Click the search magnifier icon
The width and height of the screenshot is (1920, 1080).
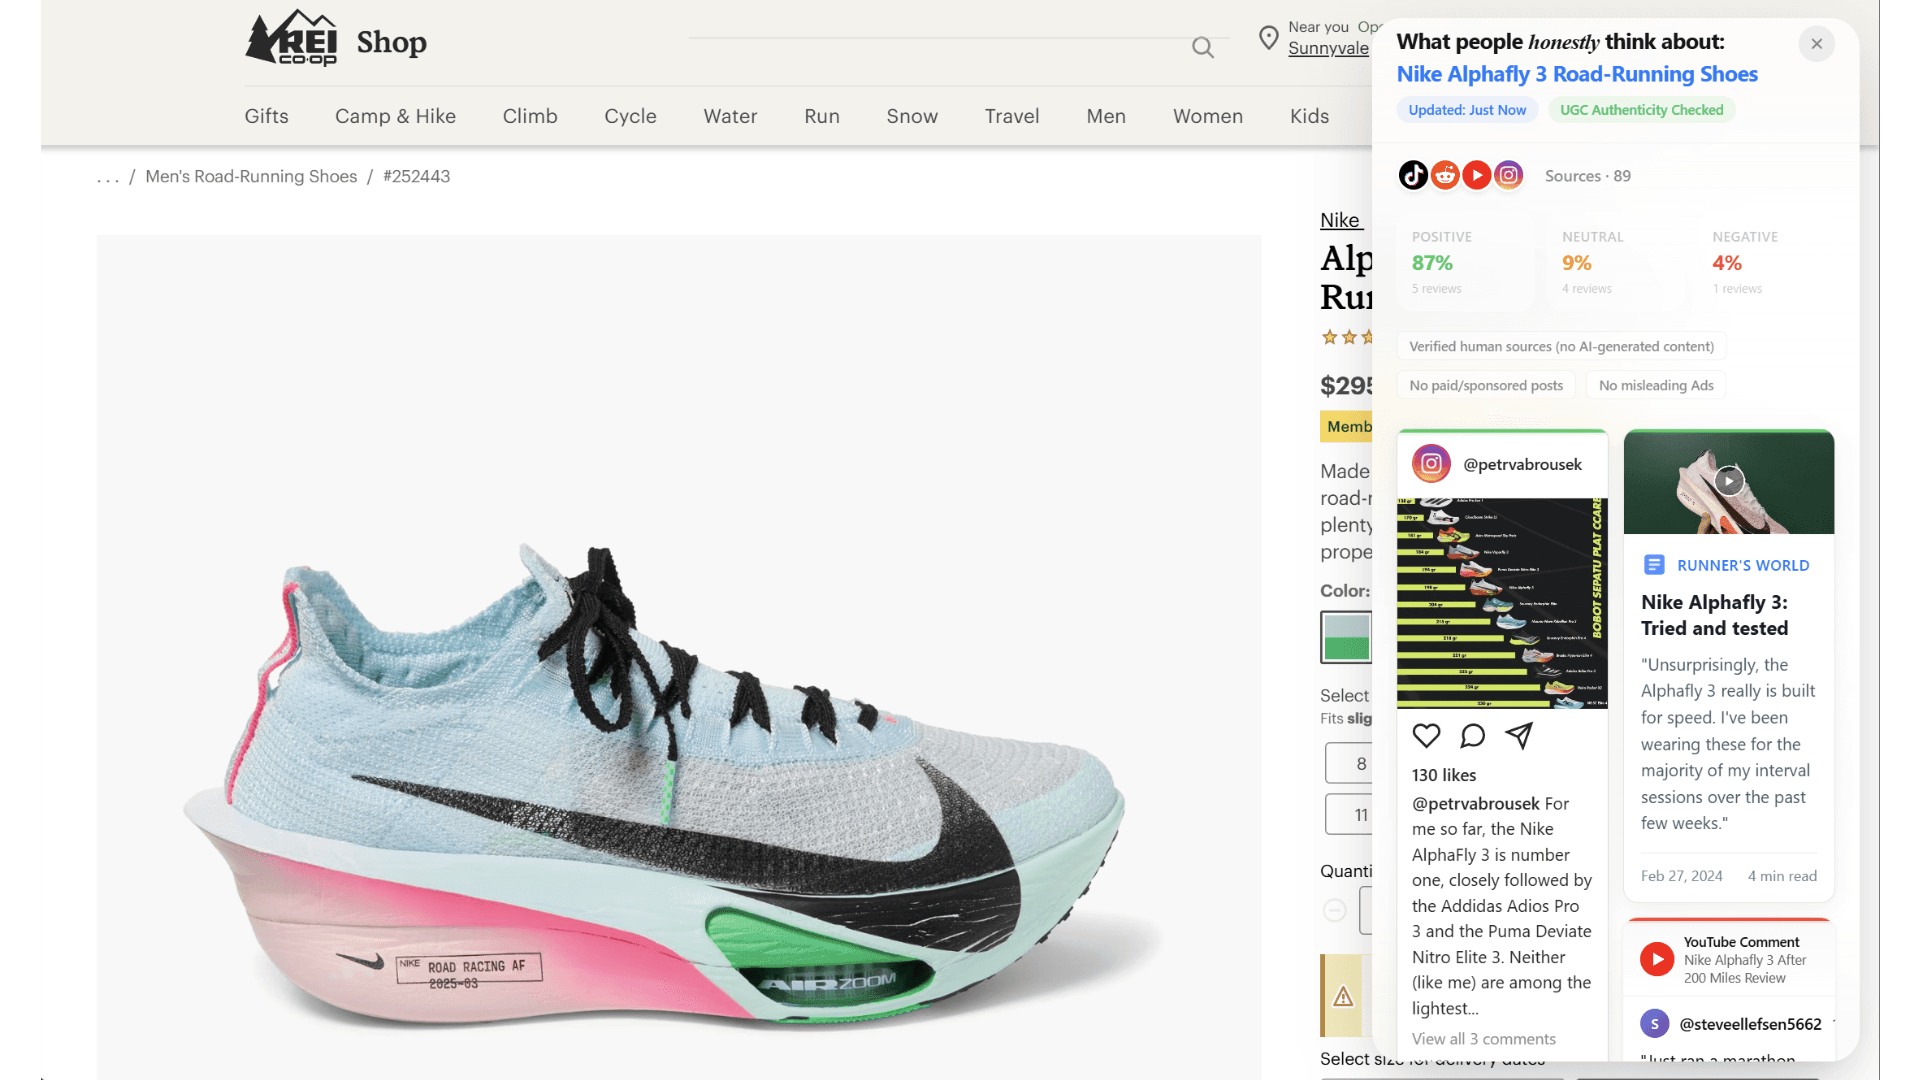click(x=1202, y=47)
